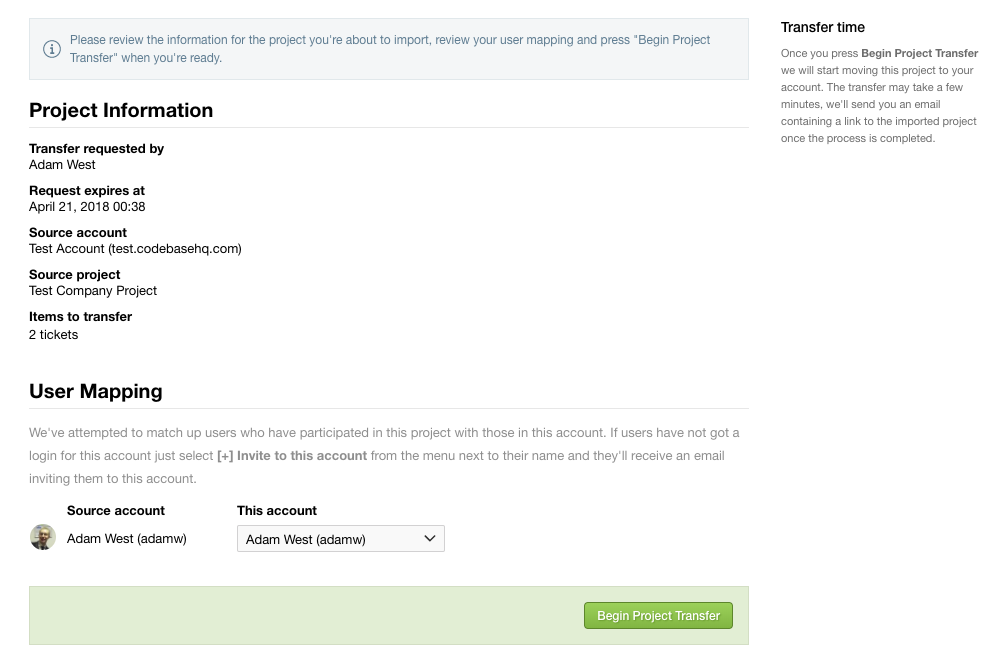Click the Test Account (test.codebasehq.com) text
The image size is (995, 662).
pyautogui.click(x=135, y=249)
